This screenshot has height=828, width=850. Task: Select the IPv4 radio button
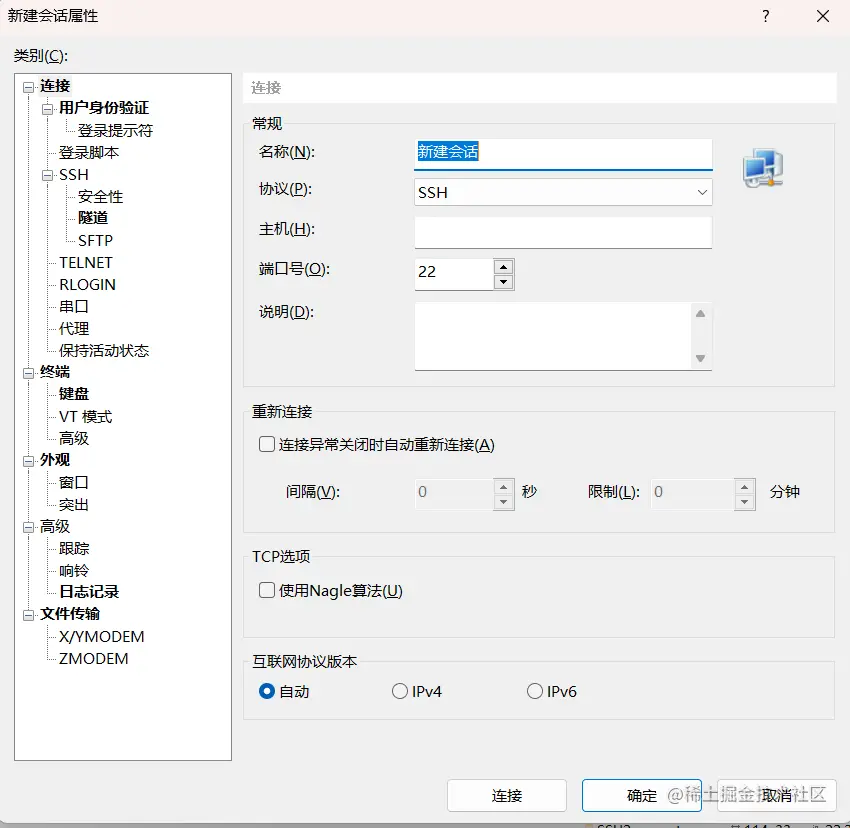coord(400,691)
